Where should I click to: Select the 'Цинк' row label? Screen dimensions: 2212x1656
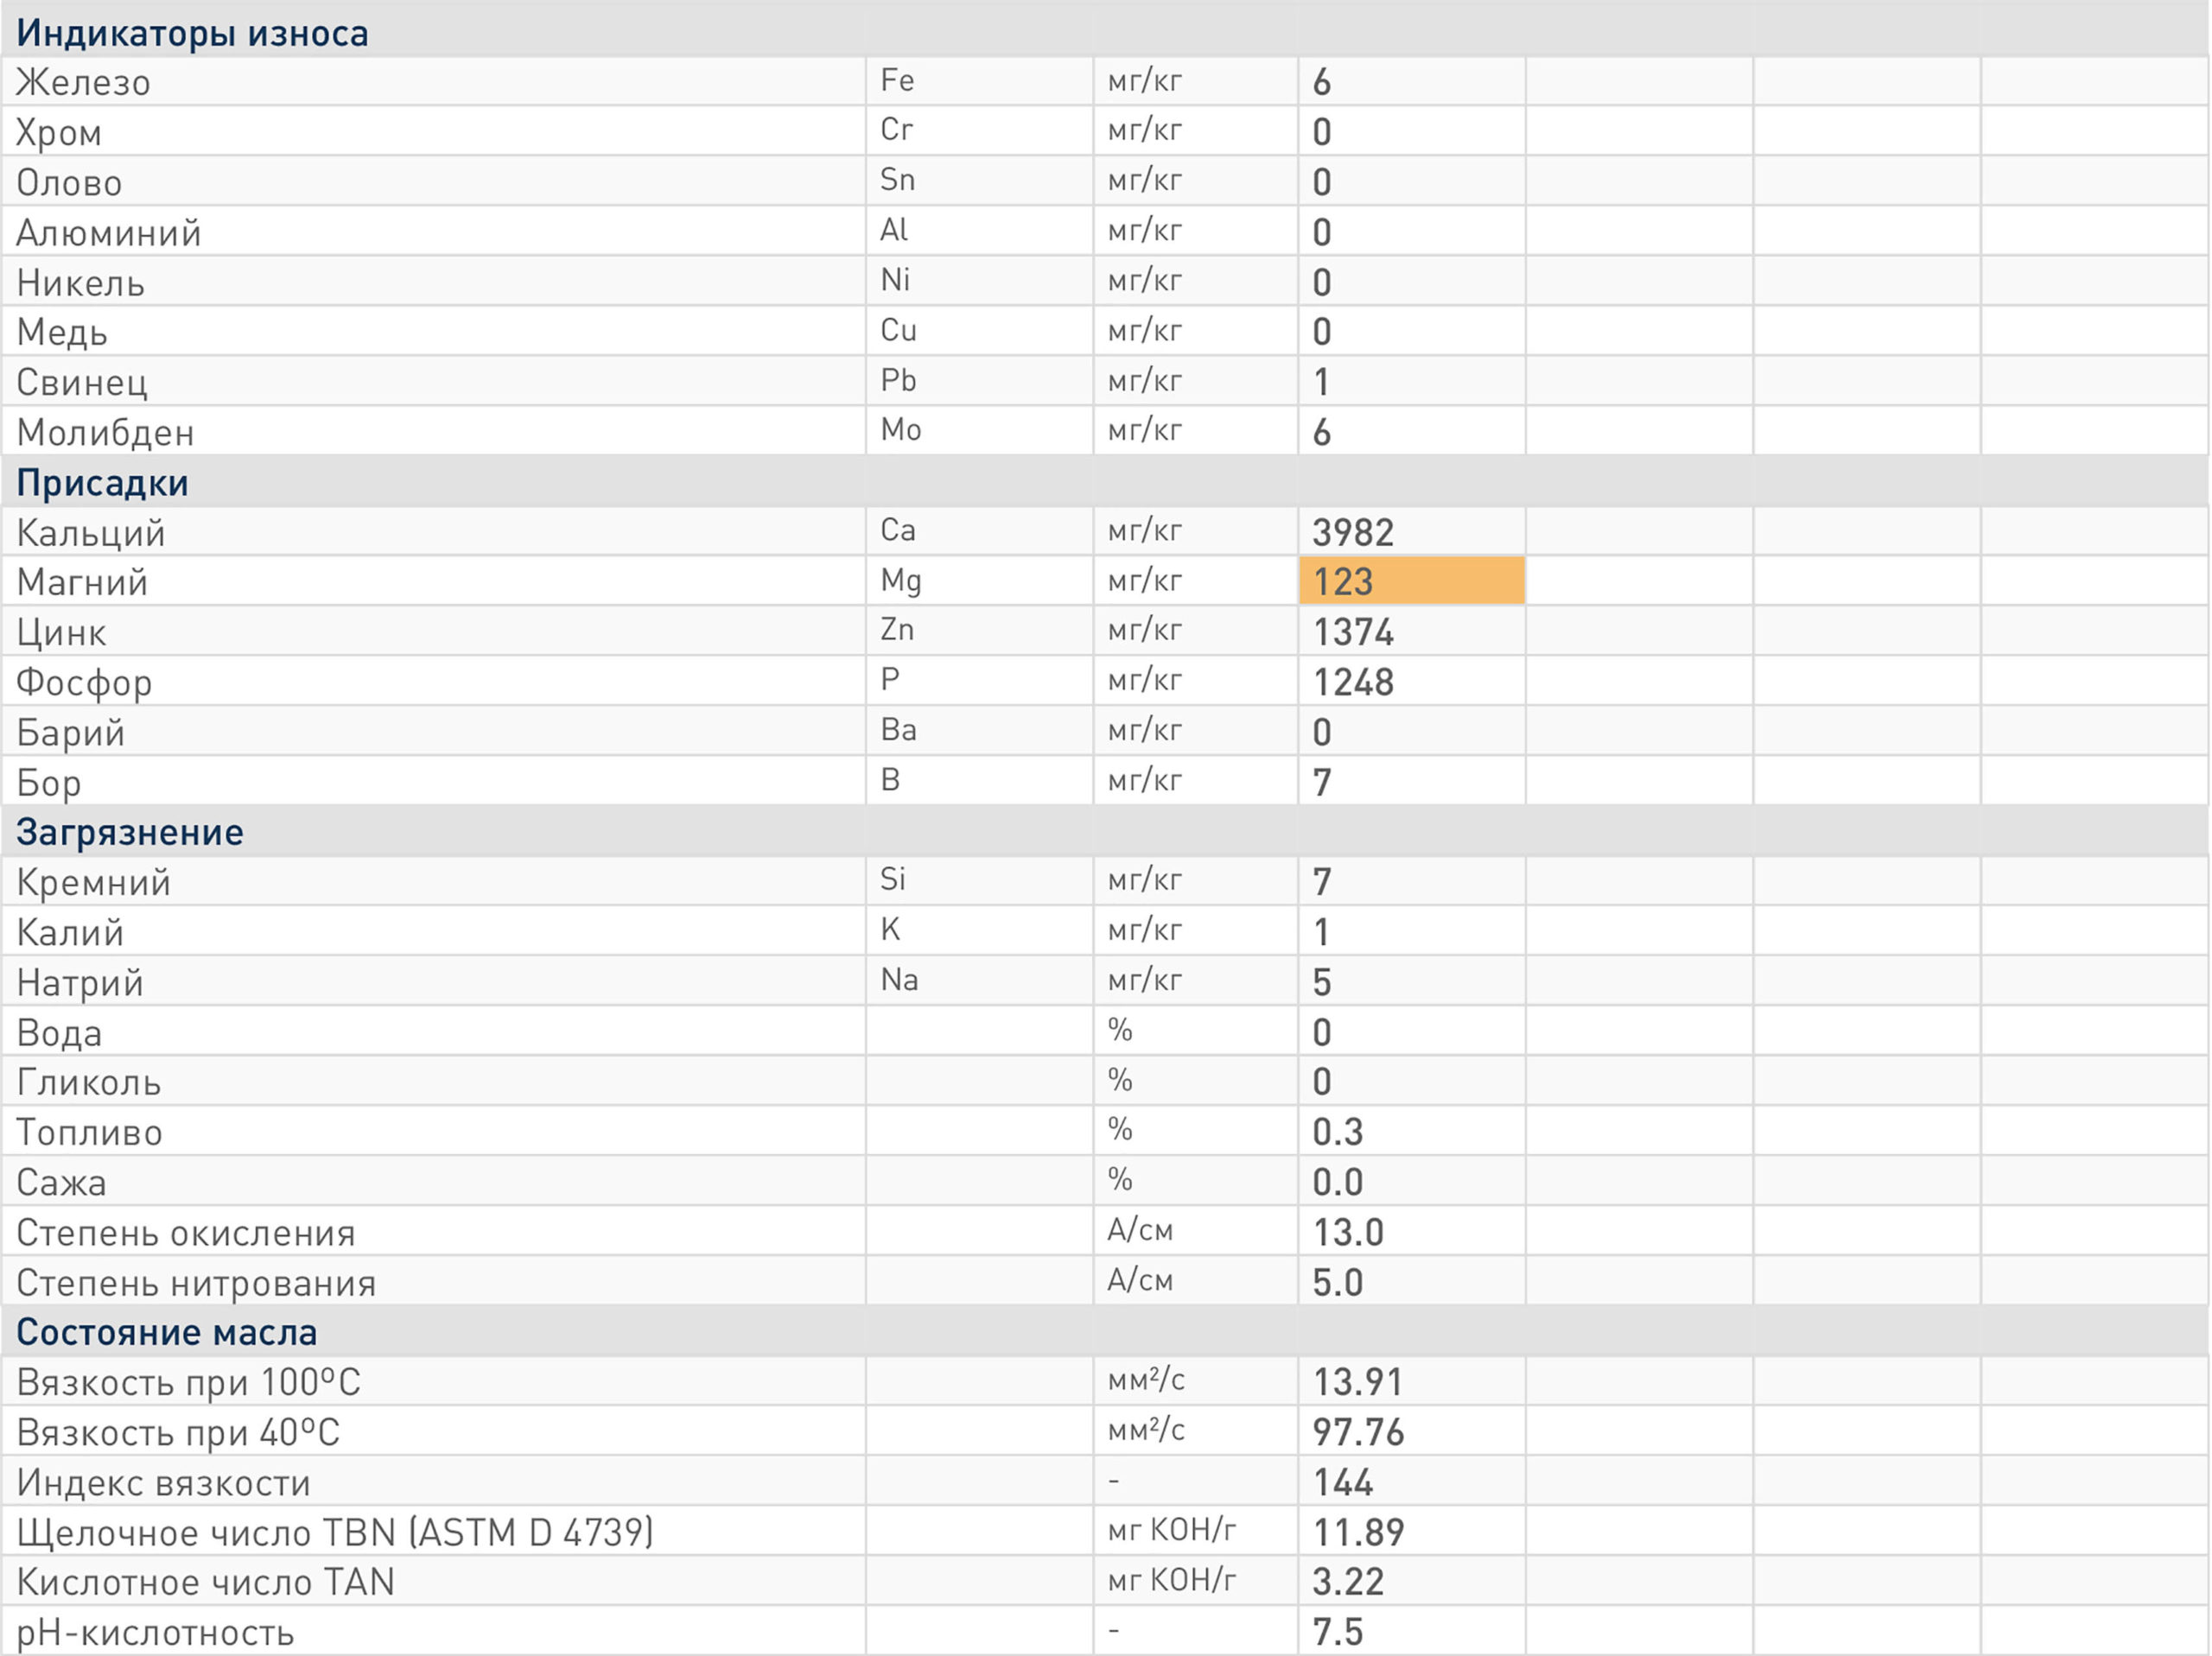(x=61, y=632)
